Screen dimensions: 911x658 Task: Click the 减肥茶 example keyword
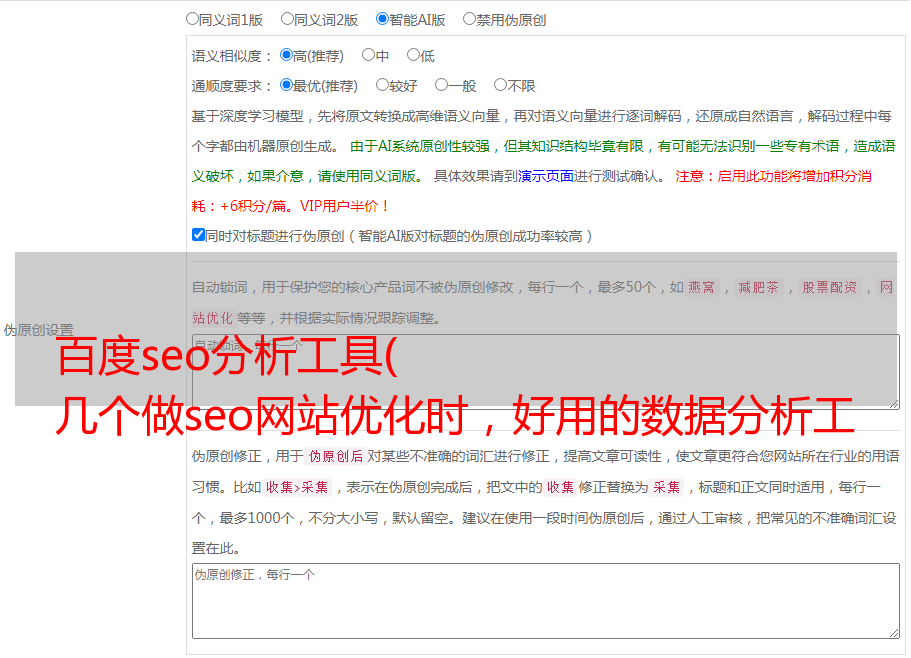[x=758, y=287]
